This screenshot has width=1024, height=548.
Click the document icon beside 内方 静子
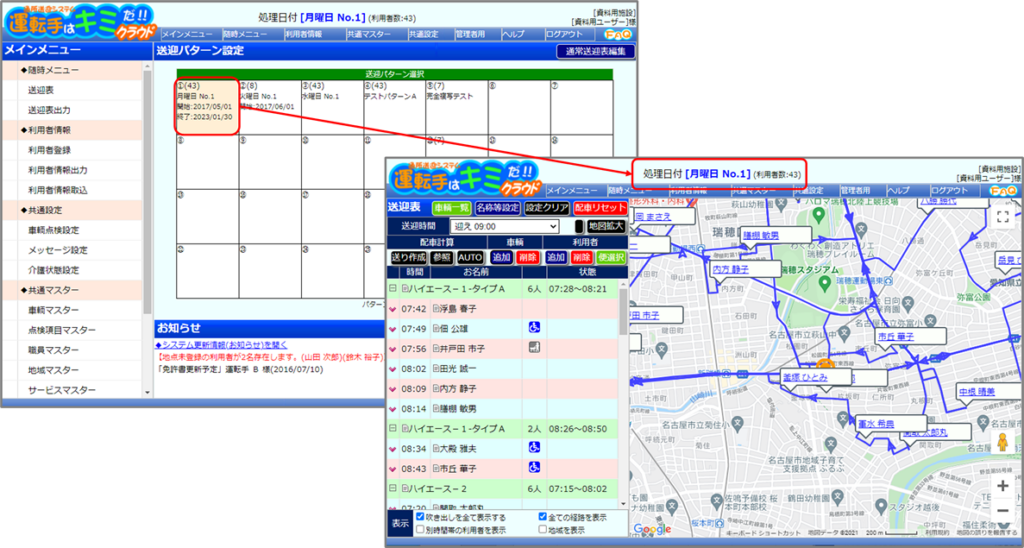coord(436,389)
